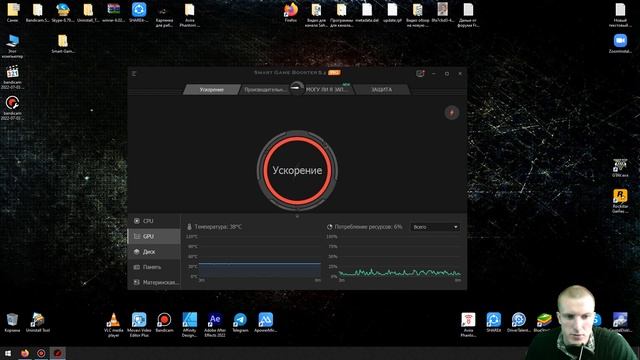This screenshot has height=360, width=640.
Task: Open the GTA desktop shortcut above Rockstar Games
Action: pyautogui.click(x=620, y=168)
